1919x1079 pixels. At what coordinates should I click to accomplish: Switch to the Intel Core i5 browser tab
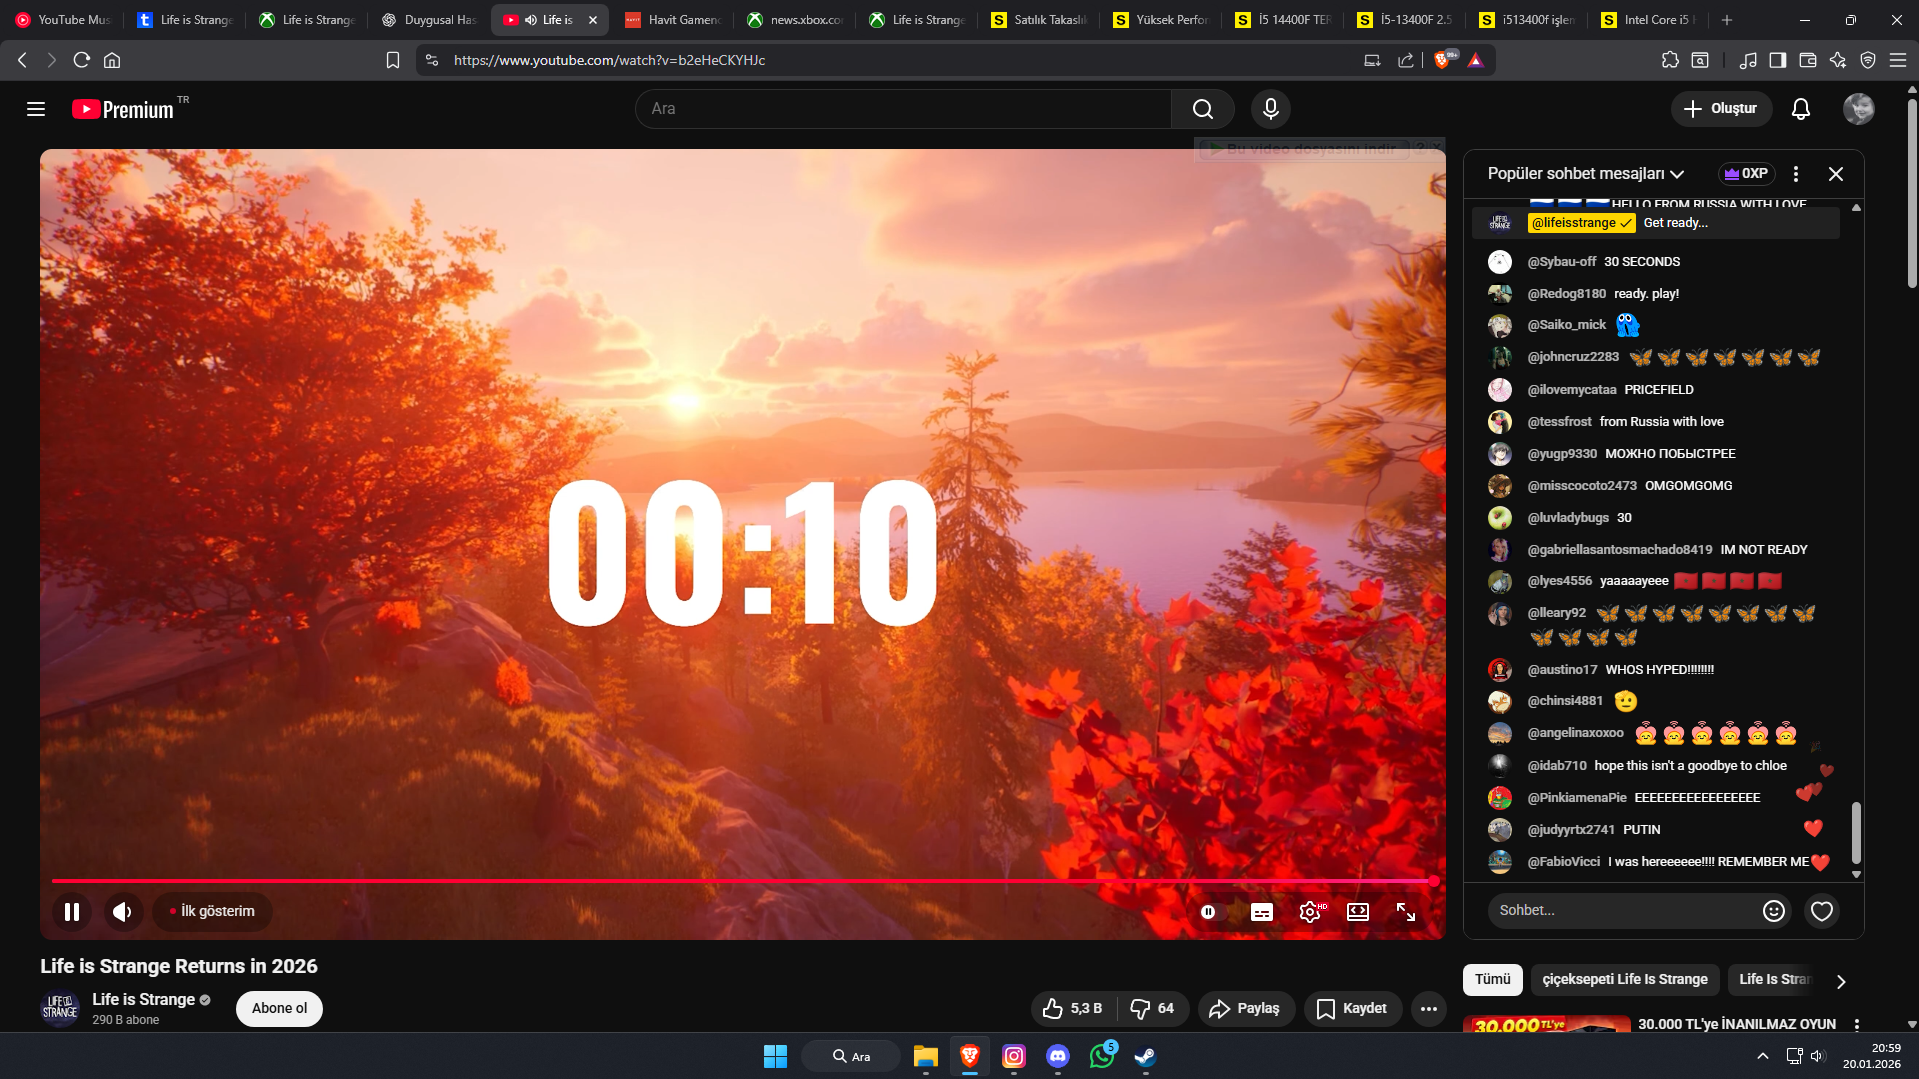point(1649,20)
